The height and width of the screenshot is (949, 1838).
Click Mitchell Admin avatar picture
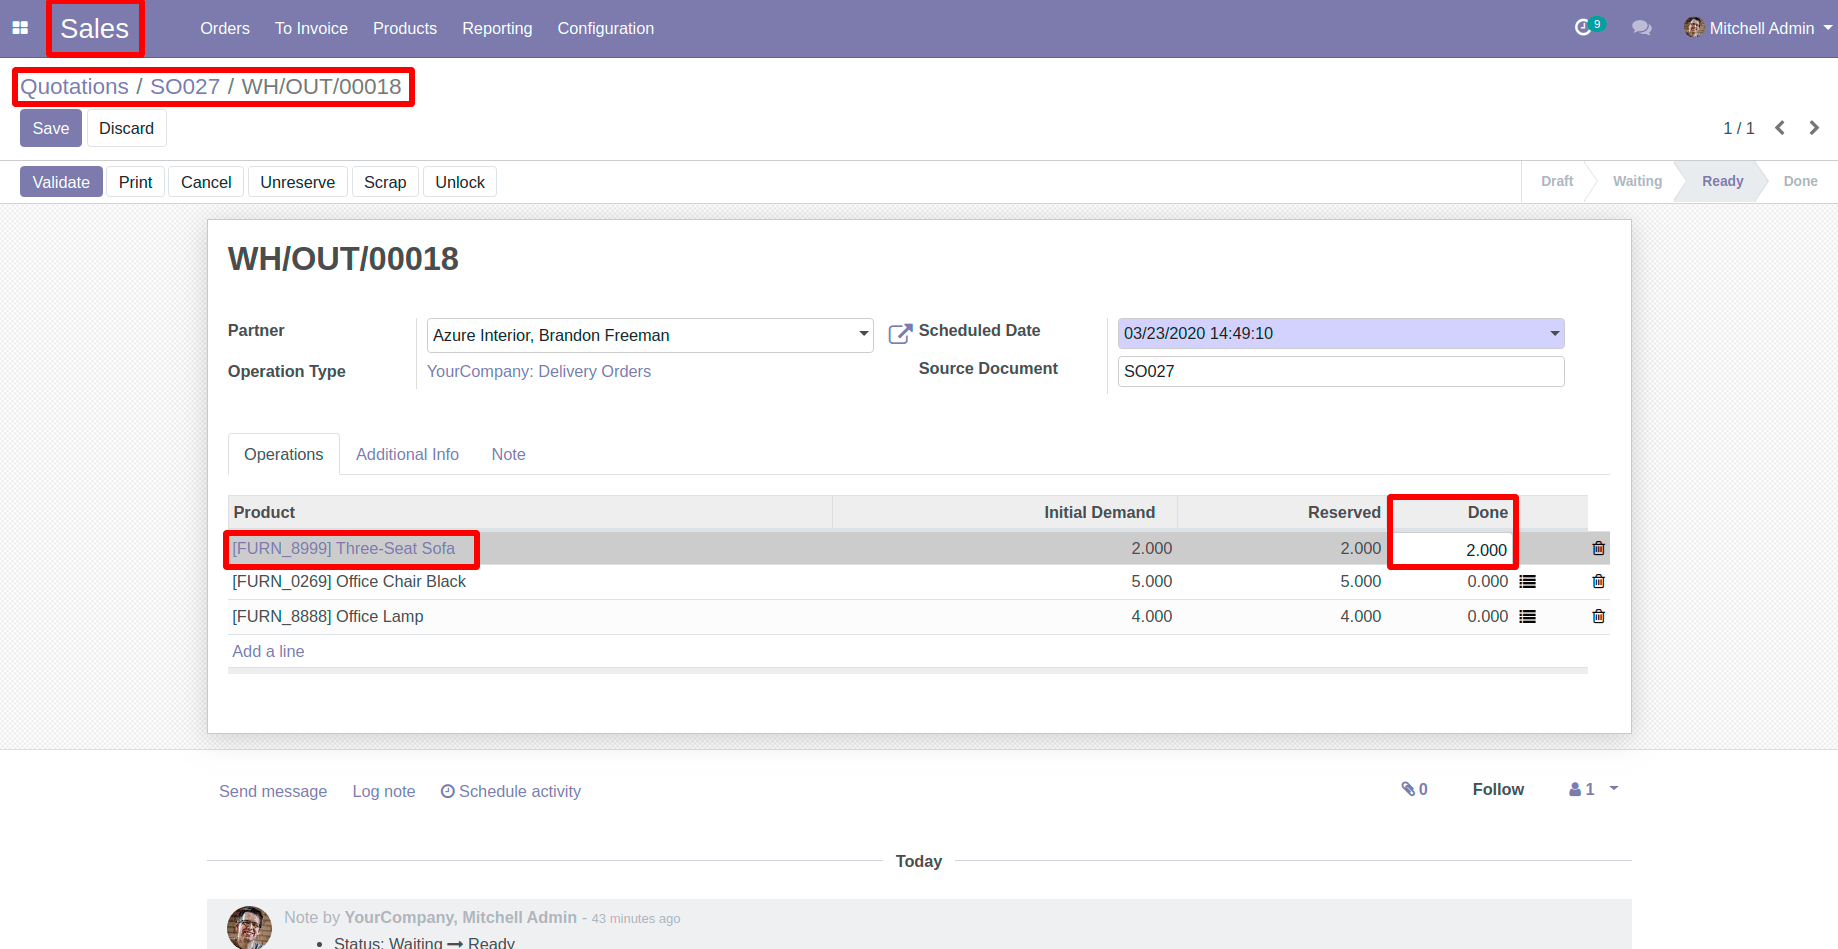click(1694, 28)
